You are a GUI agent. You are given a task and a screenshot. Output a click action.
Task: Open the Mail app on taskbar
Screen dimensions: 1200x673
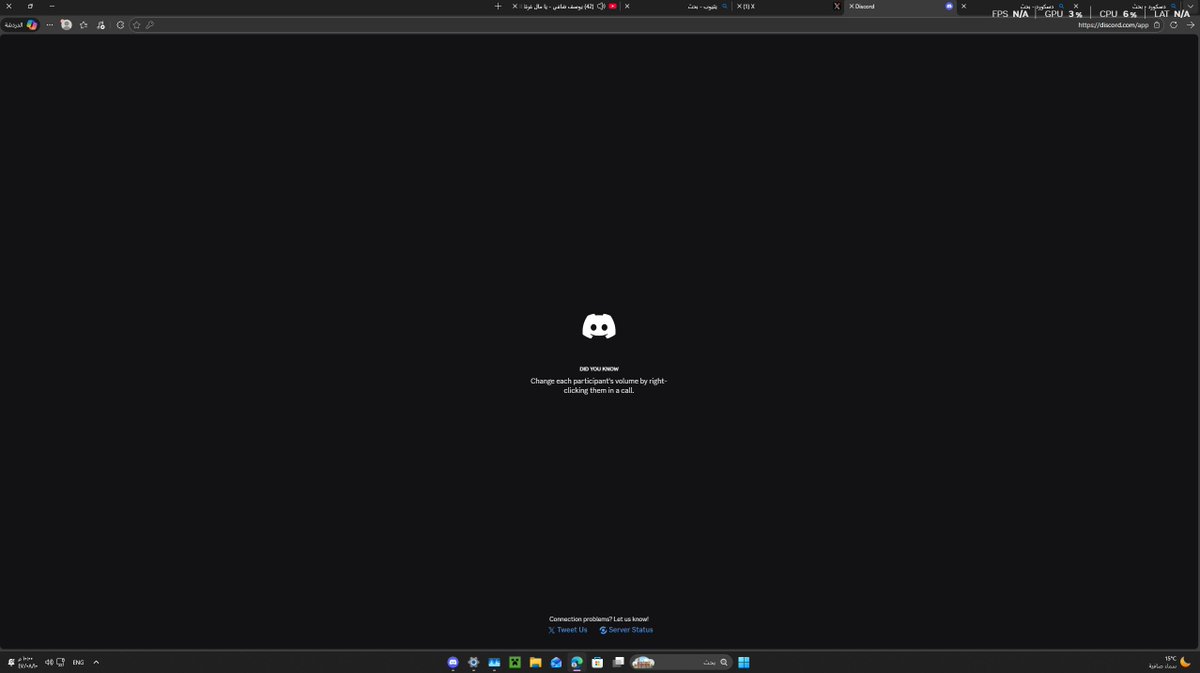pos(556,662)
